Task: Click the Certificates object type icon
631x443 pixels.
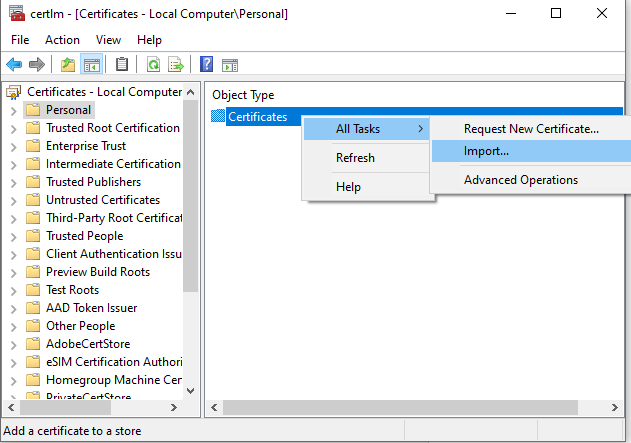Action: click(x=218, y=116)
